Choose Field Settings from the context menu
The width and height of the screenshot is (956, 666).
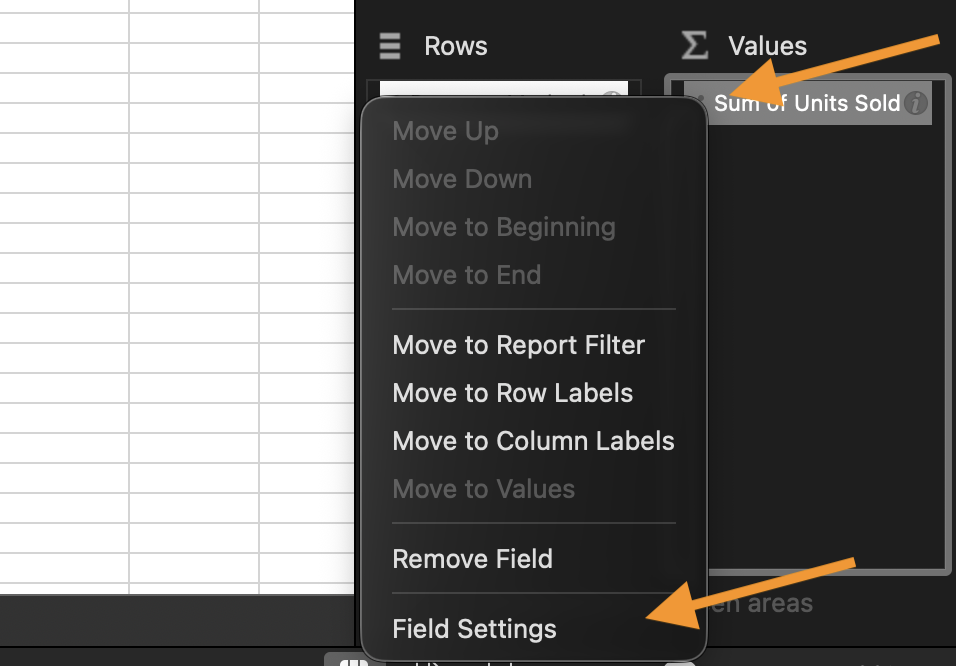coord(474,629)
